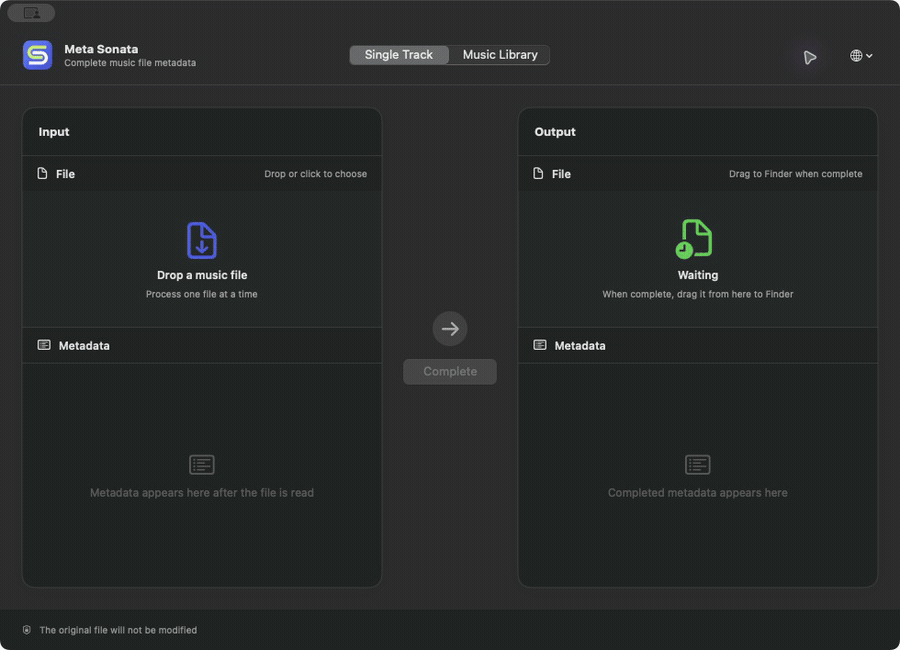900x650 pixels.
Task: Click 'Drop or click to choose' text
Action: [x=316, y=174]
